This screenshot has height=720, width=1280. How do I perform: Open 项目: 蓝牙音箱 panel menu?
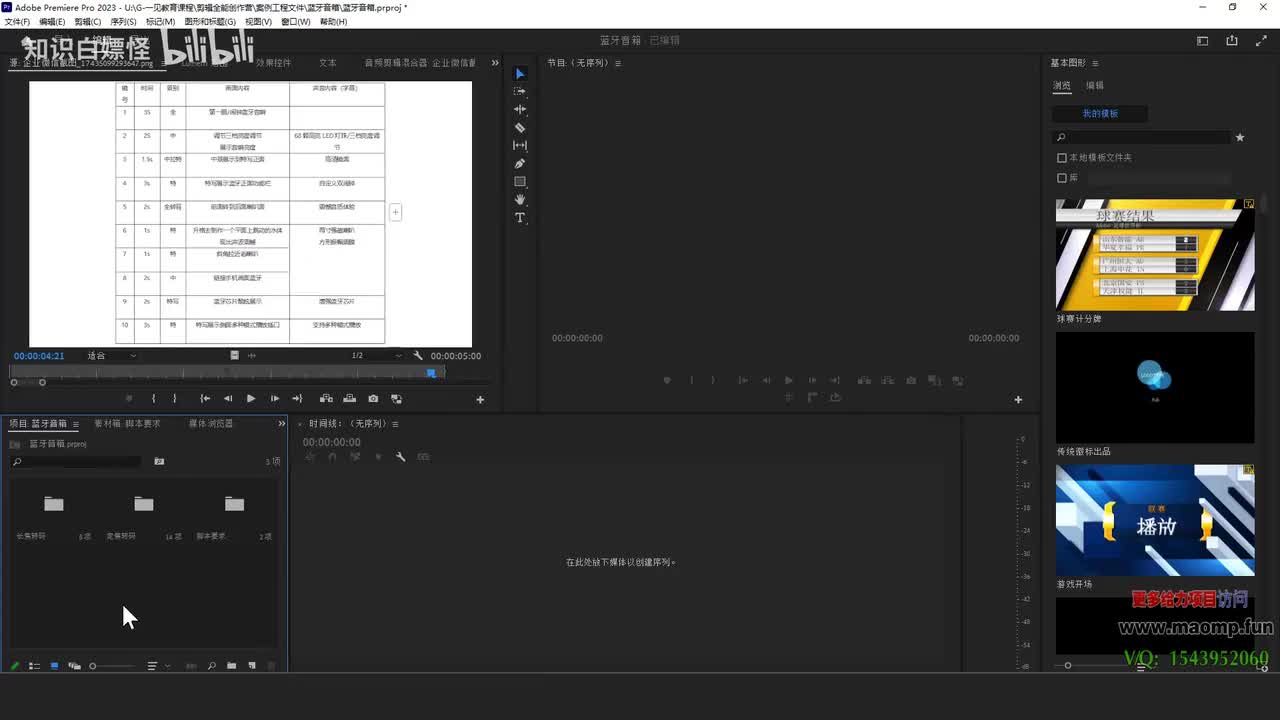click(77, 424)
